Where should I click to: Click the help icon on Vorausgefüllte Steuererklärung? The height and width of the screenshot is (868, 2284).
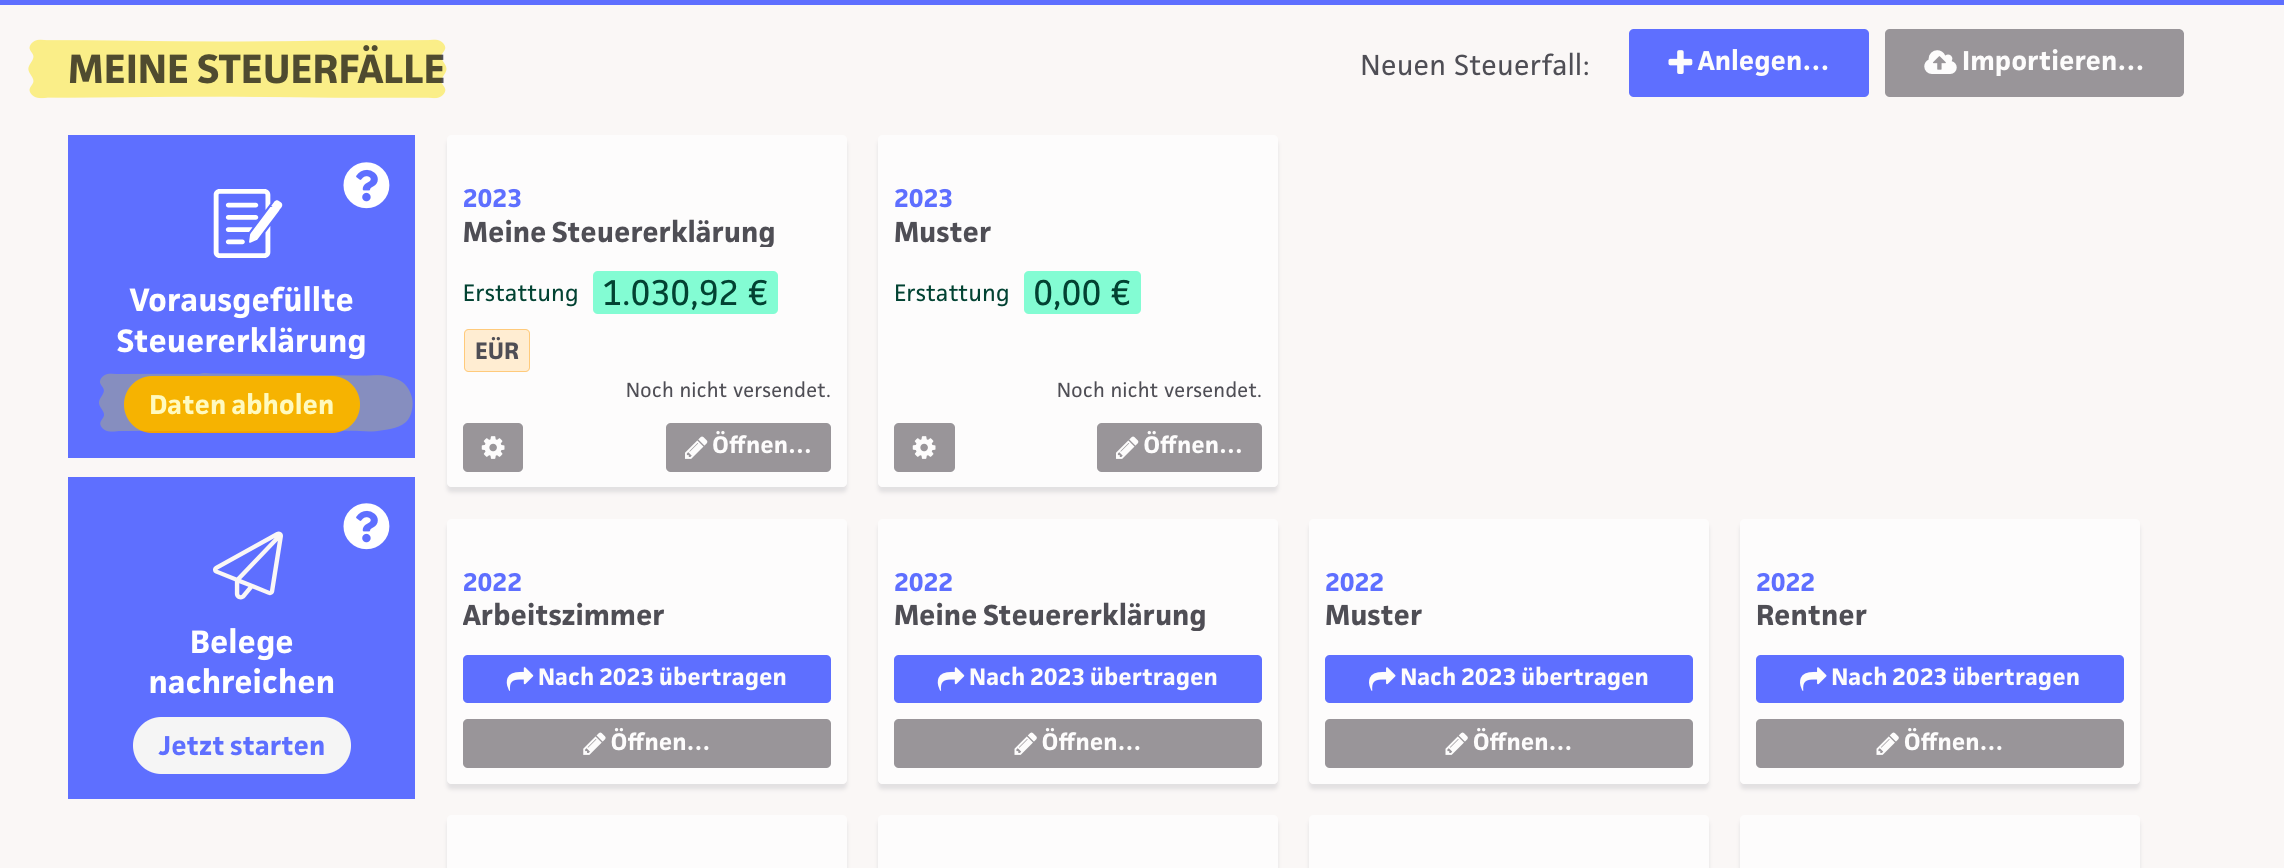pos(366,185)
